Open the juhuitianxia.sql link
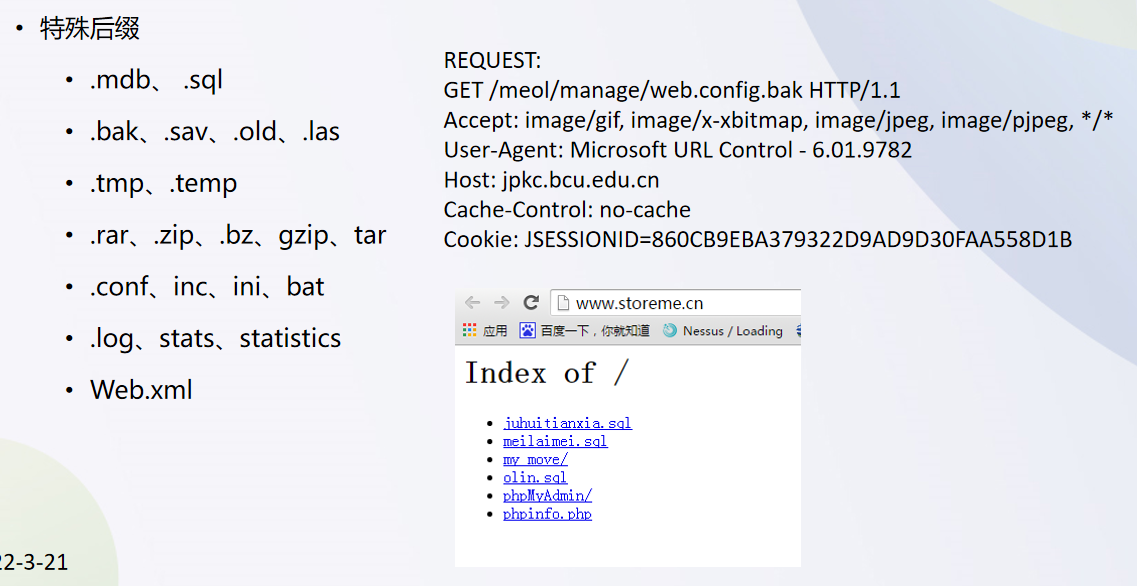Image resolution: width=1137 pixels, height=586 pixels. tap(568, 423)
